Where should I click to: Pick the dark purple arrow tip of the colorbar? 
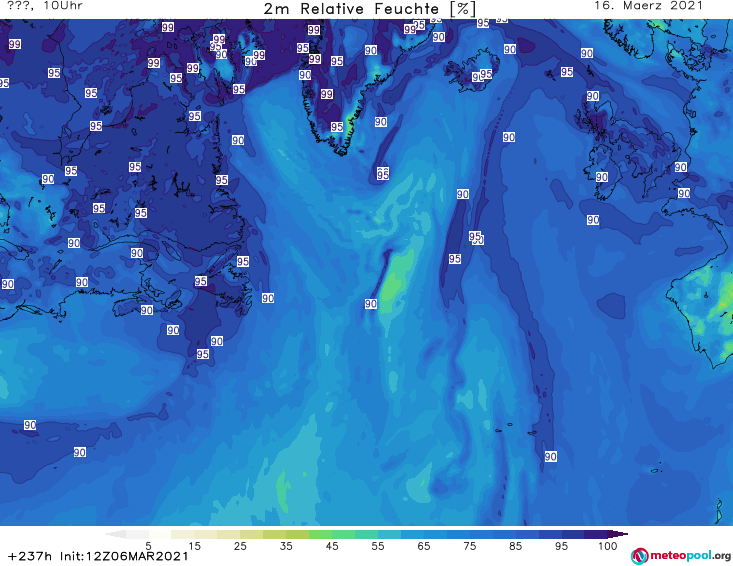(x=618, y=534)
